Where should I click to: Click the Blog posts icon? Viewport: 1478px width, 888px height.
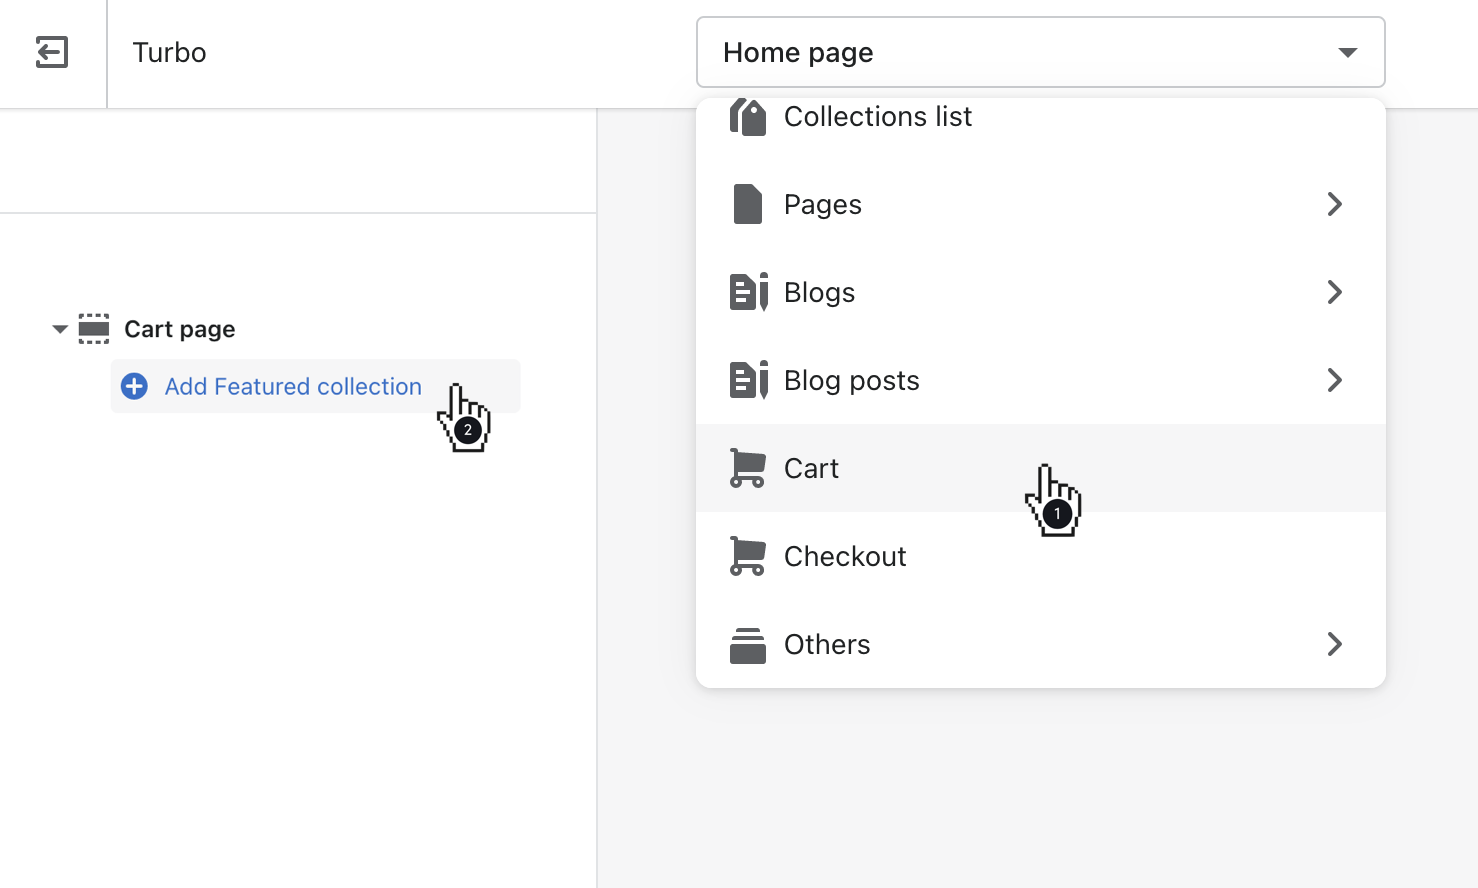[x=748, y=380]
